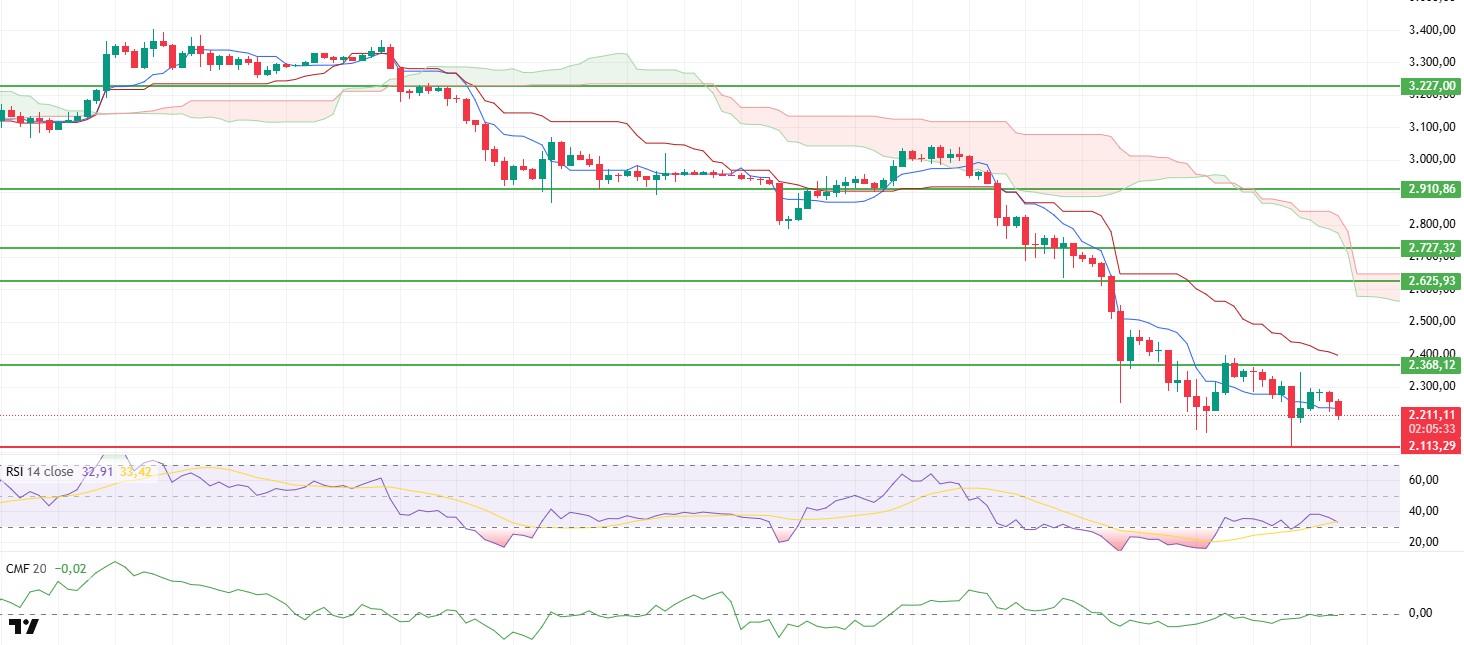
Task: Click the 0,00 CMF scale label
Action: tap(1426, 613)
